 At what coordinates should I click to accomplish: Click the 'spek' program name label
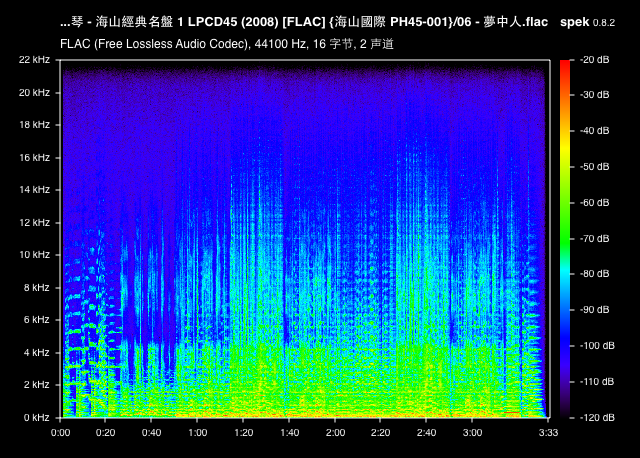coord(574,22)
